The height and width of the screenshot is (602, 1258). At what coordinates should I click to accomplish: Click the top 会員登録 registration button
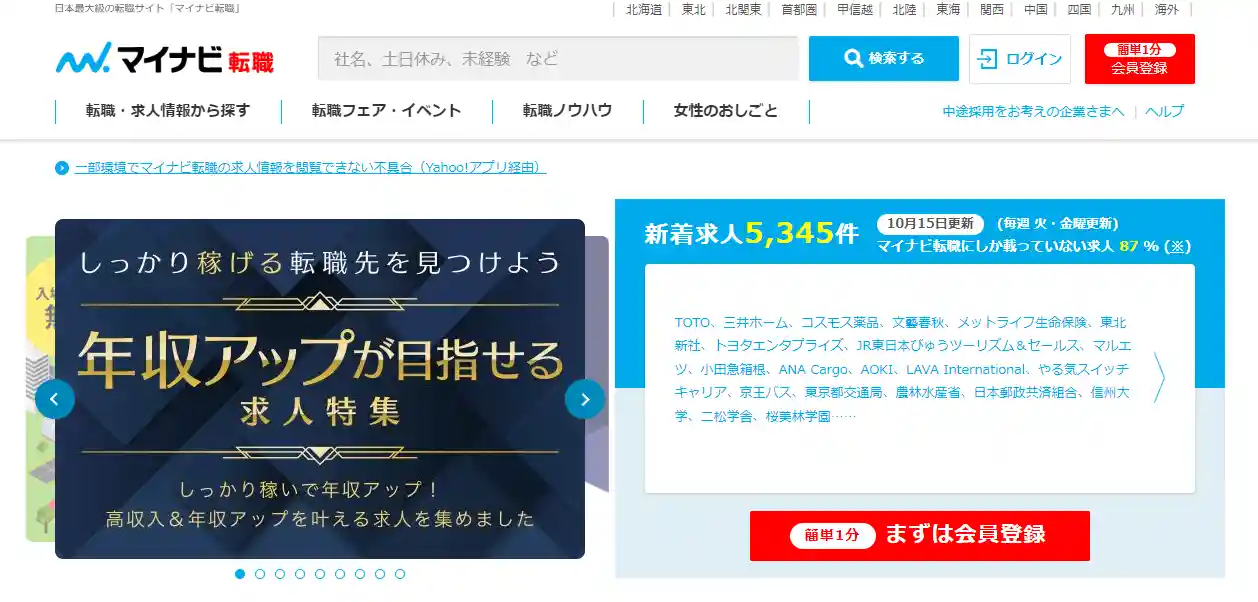click(1139, 59)
